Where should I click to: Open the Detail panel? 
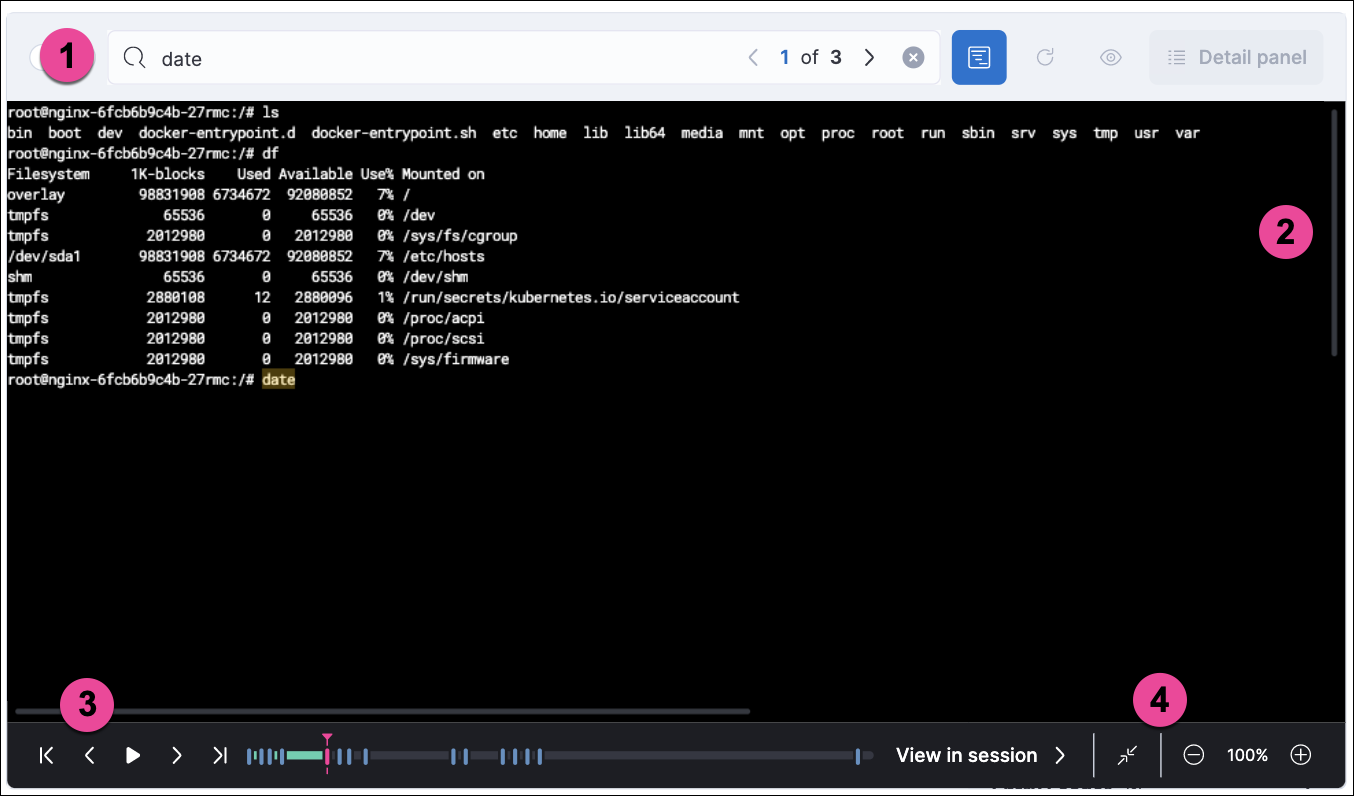[x=1236, y=57]
